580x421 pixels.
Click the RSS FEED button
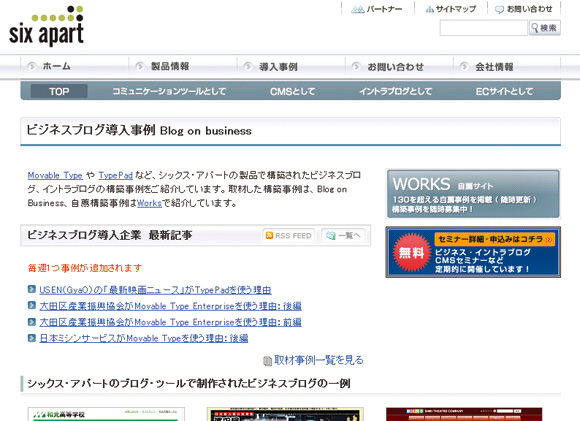[x=289, y=235]
